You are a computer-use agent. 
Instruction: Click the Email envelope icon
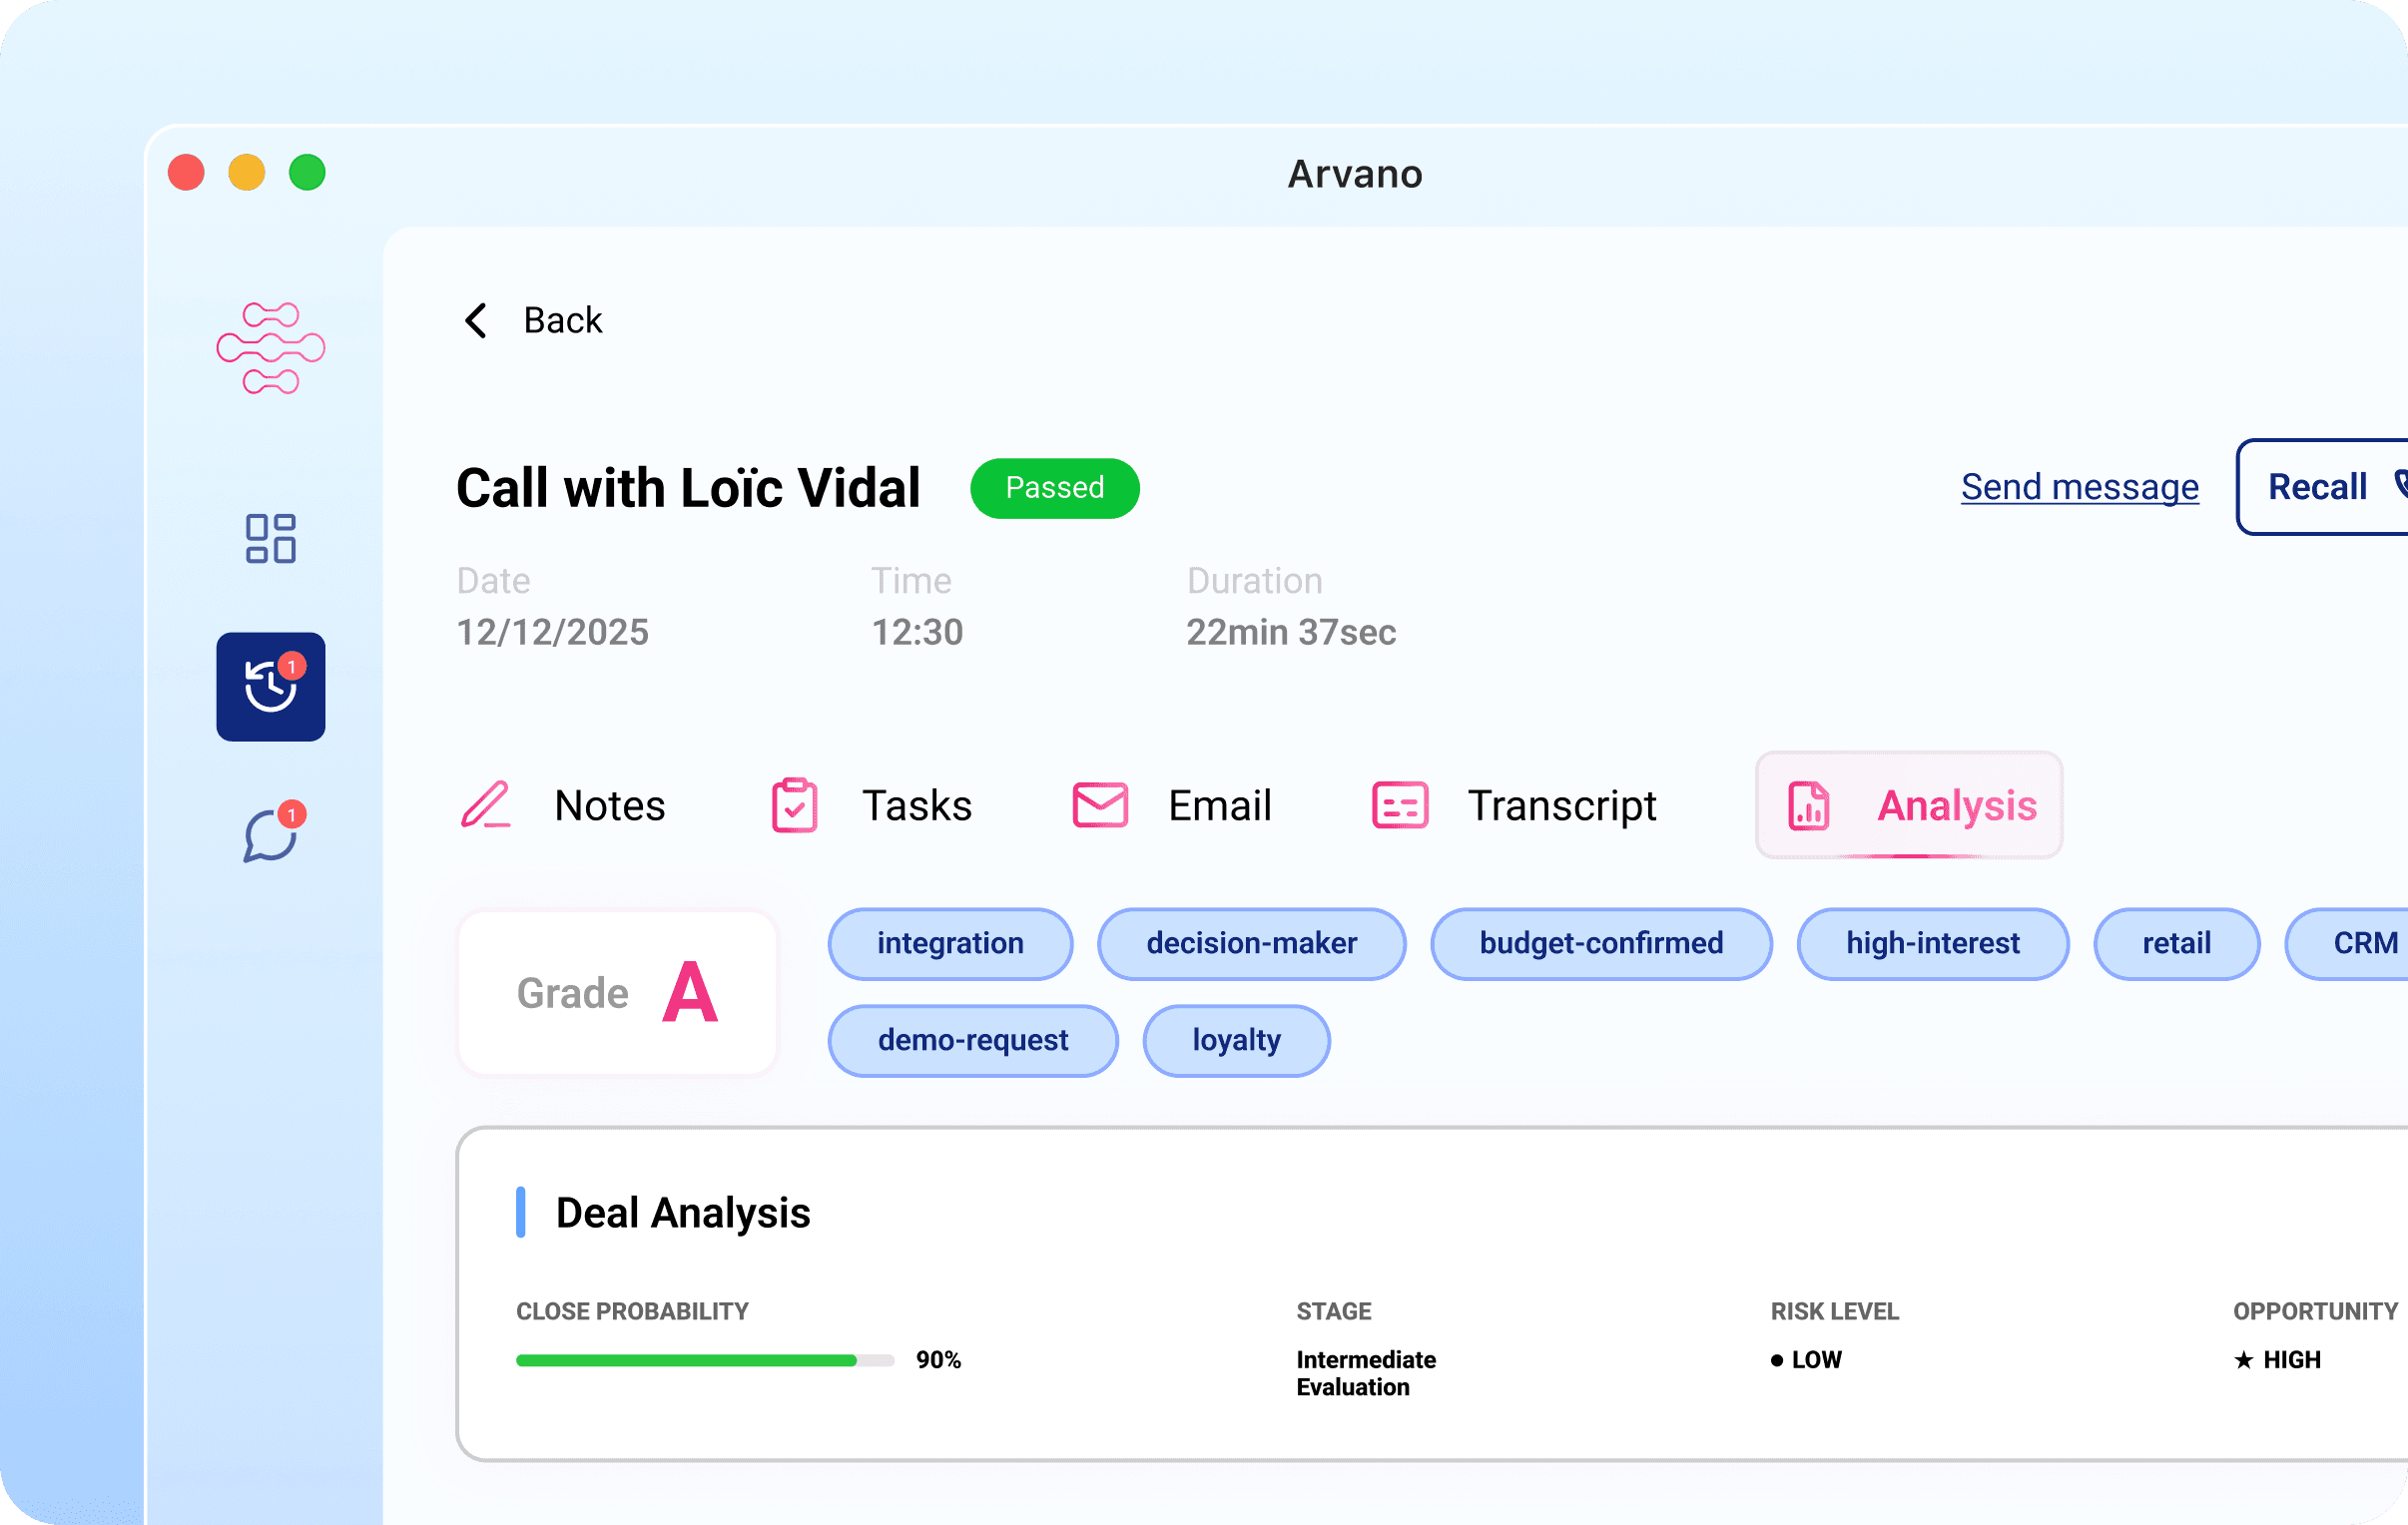click(x=1100, y=805)
